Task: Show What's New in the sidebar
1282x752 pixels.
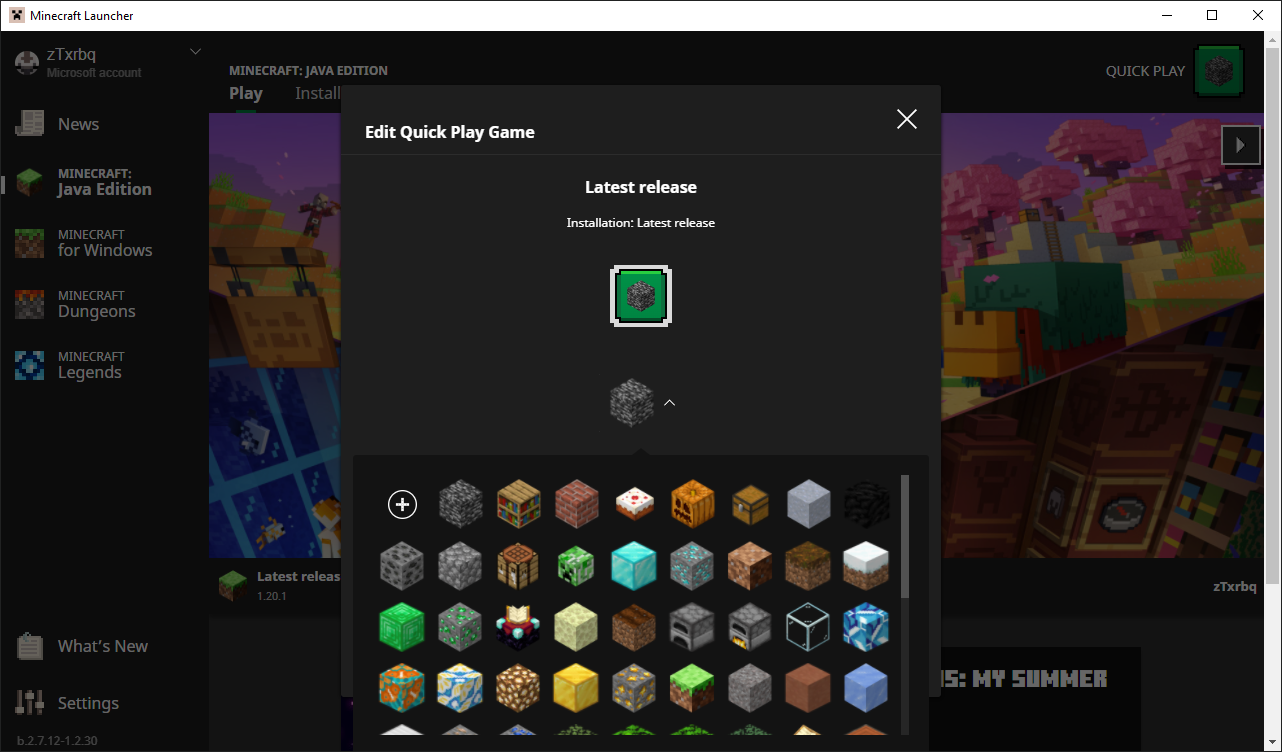Action: coord(104,646)
